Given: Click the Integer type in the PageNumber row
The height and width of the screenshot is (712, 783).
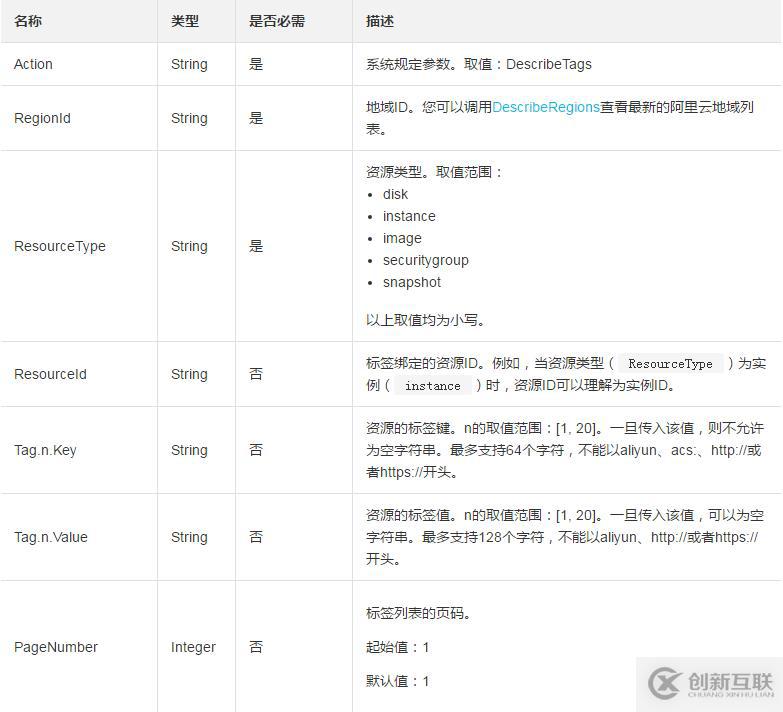Looking at the screenshot, I should coord(193,647).
